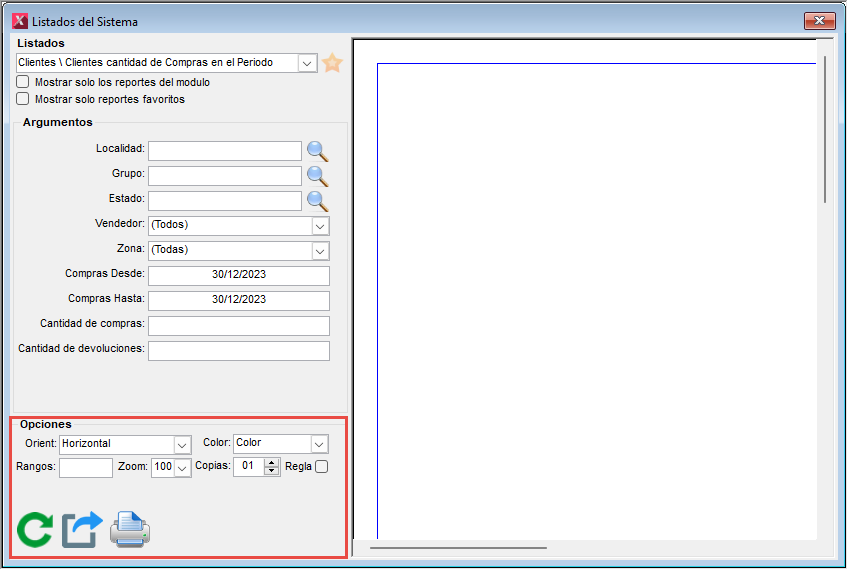
Task: Increase Copias with the up arrow
Action: tap(272, 462)
